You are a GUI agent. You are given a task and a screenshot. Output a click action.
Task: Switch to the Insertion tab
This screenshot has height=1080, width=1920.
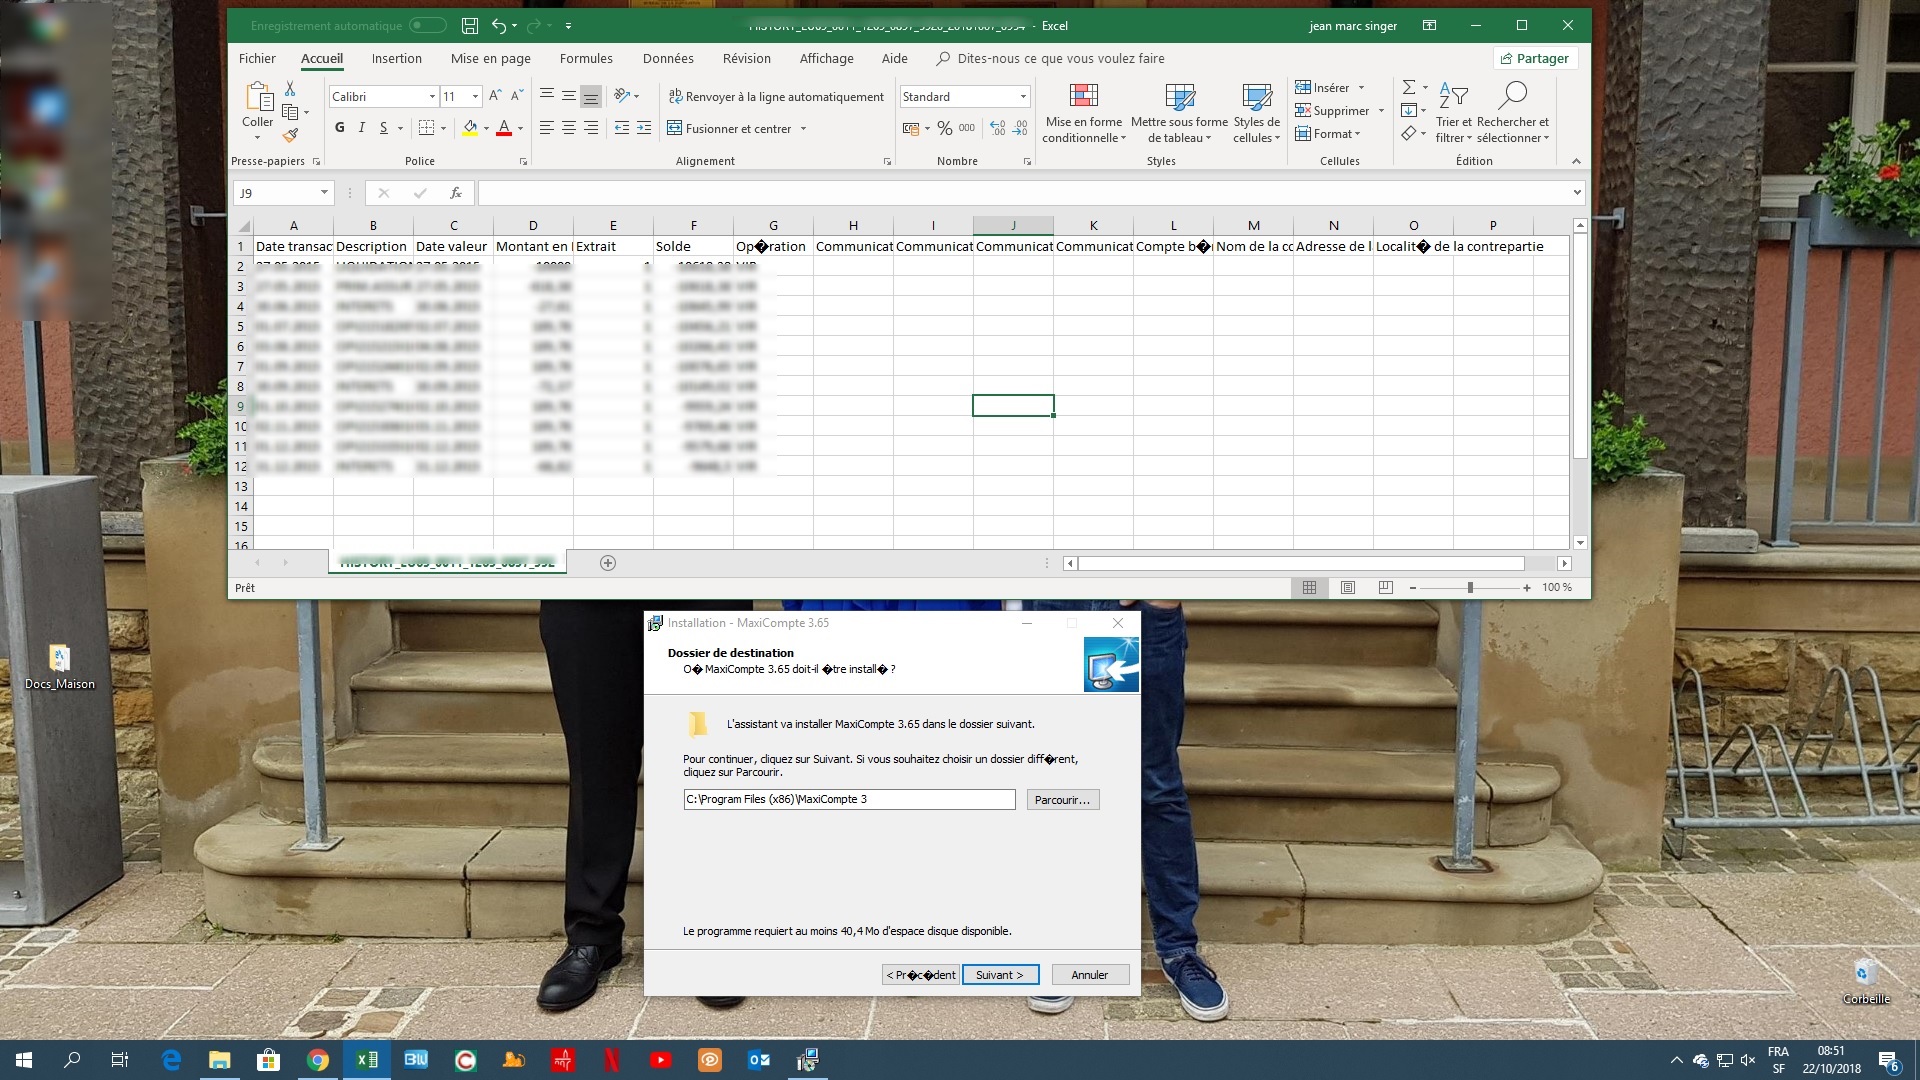[397, 59]
